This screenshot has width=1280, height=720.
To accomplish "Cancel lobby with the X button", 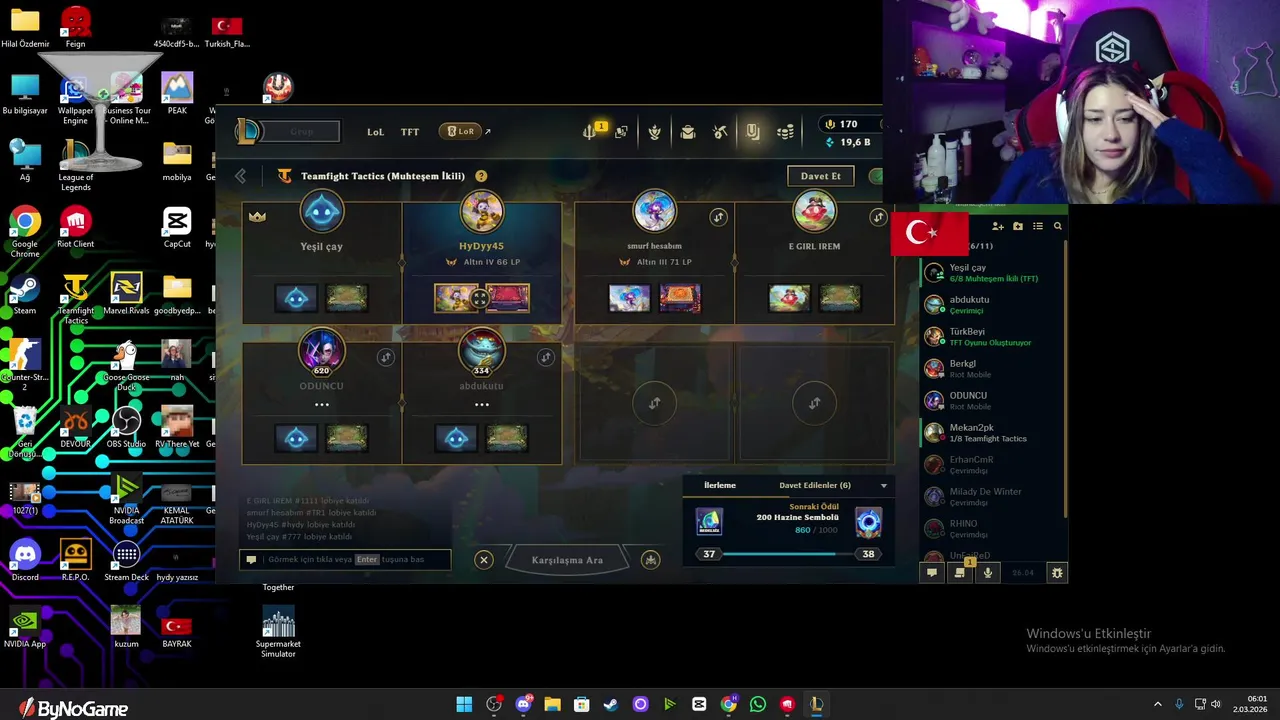I will pos(484,560).
